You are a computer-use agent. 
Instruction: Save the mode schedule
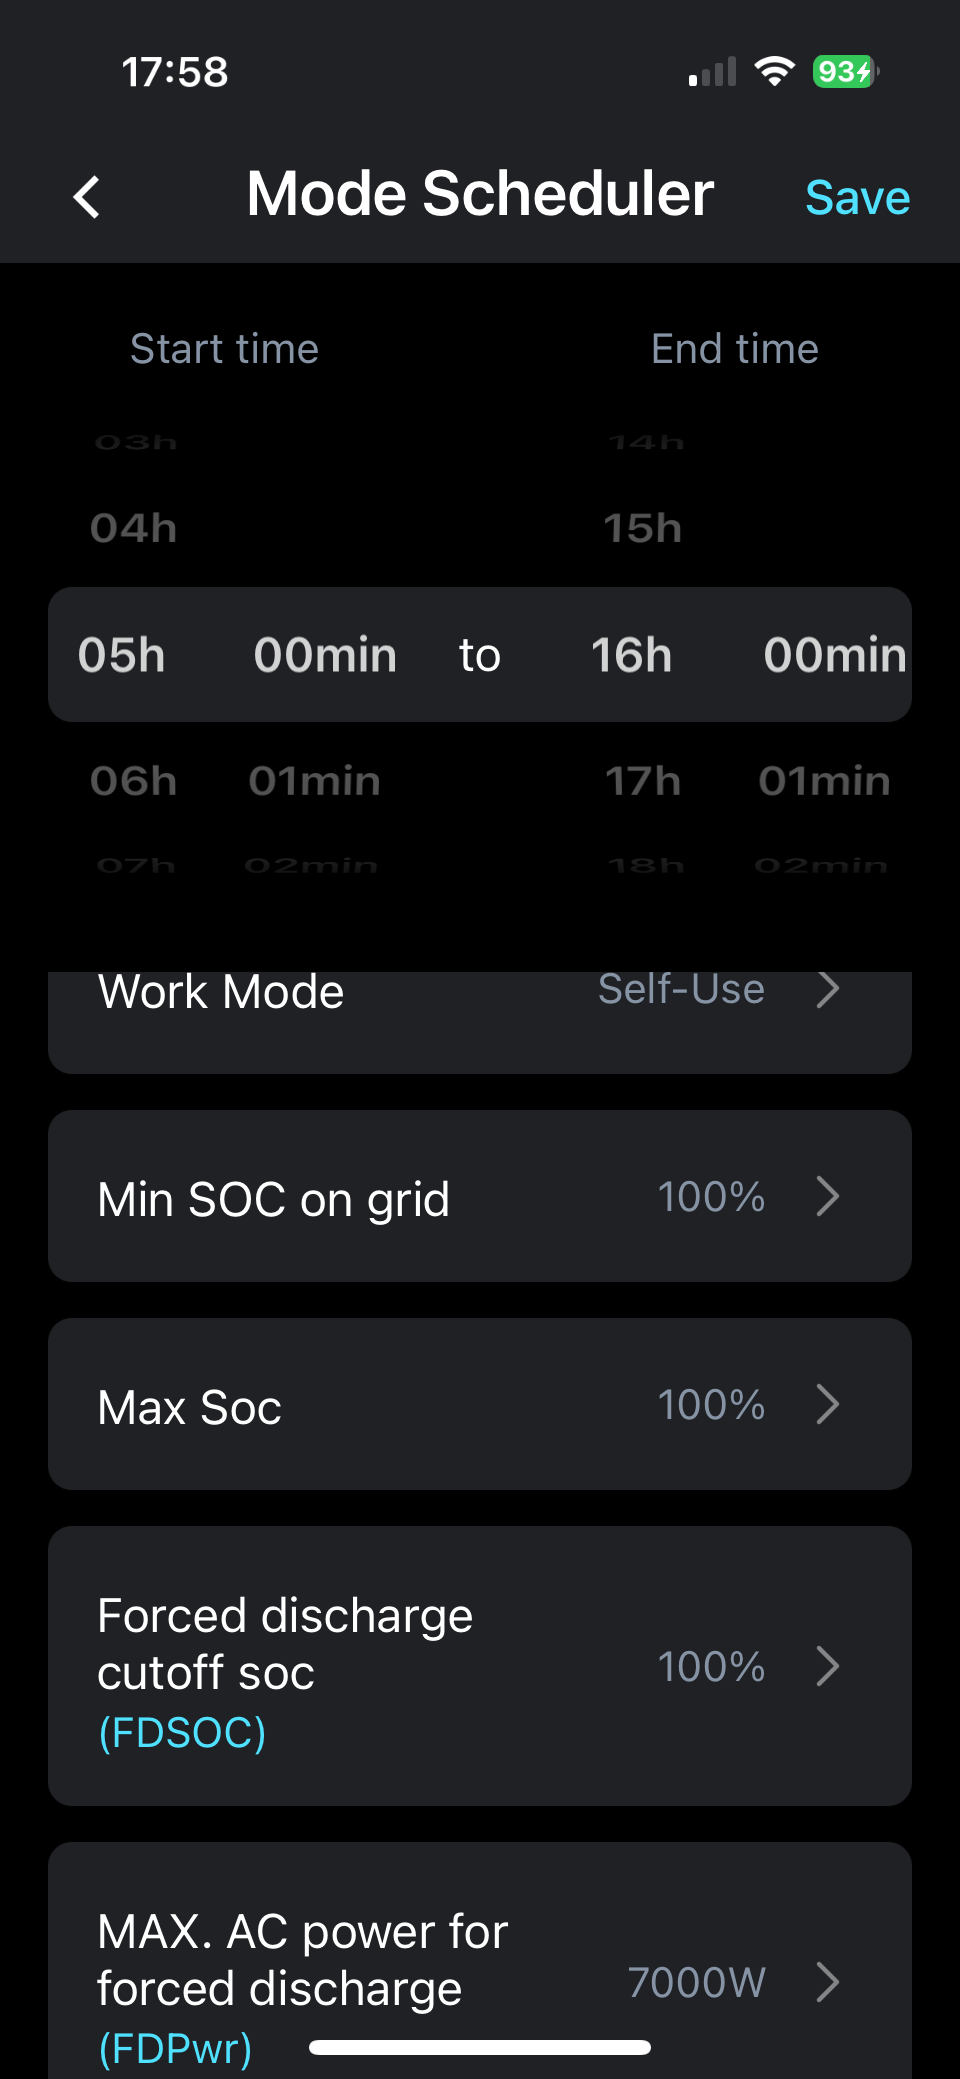click(x=857, y=197)
